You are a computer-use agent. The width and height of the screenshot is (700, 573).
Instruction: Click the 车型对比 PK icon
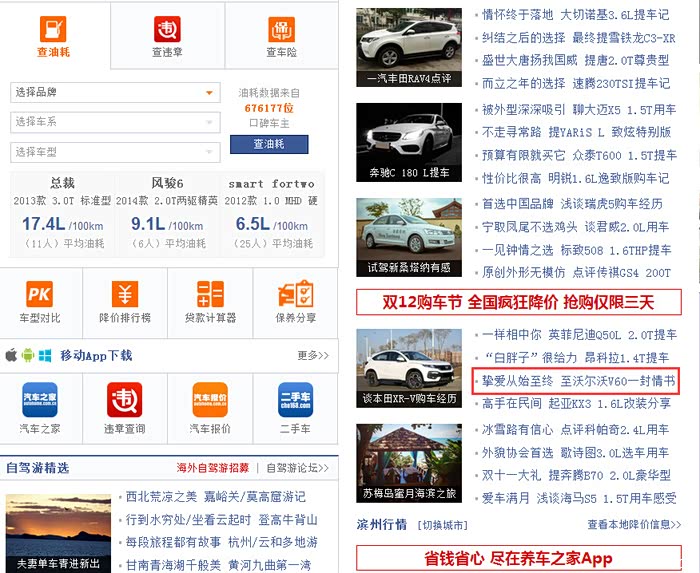tap(39, 295)
